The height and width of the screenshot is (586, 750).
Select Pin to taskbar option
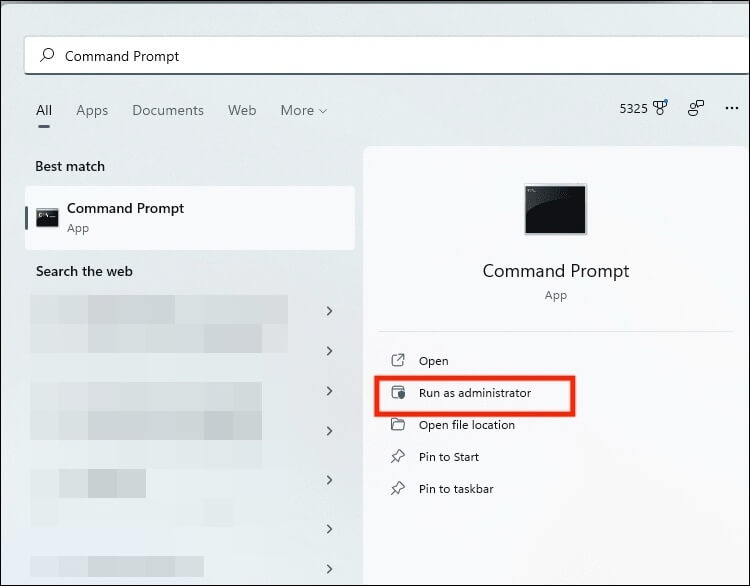tap(455, 489)
